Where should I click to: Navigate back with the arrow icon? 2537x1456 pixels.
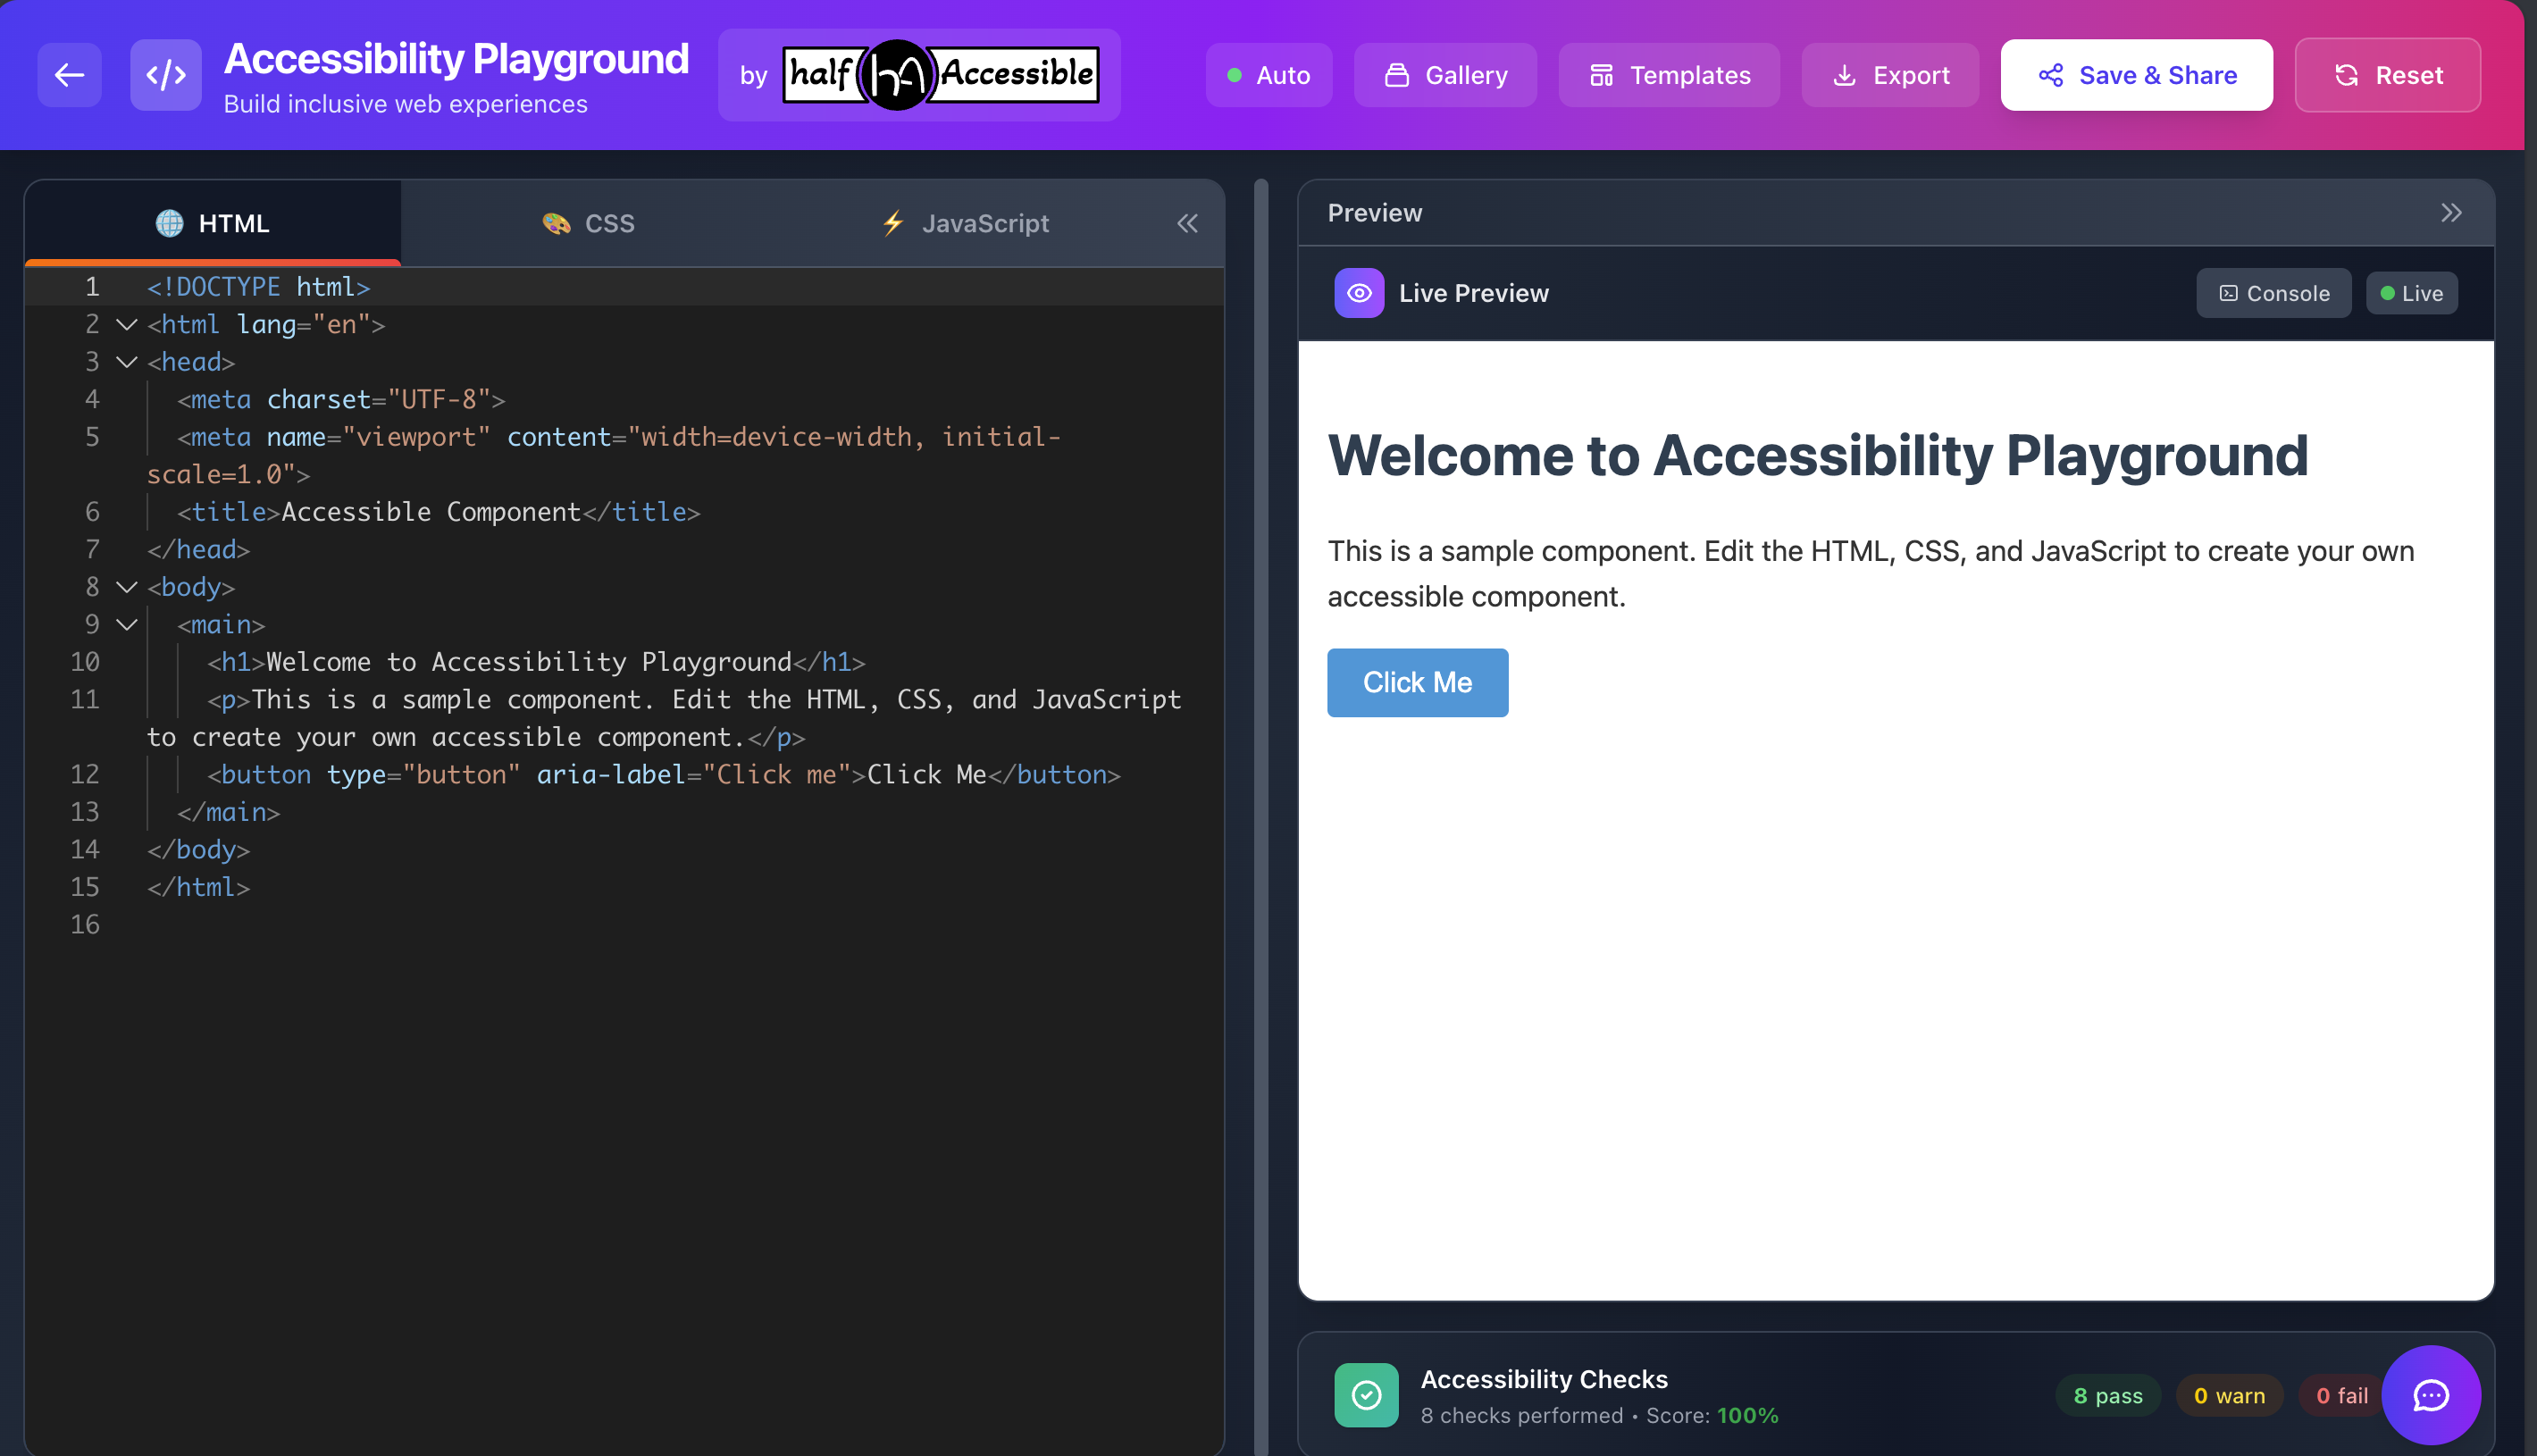pyautogui.click(x=68, y=74)
